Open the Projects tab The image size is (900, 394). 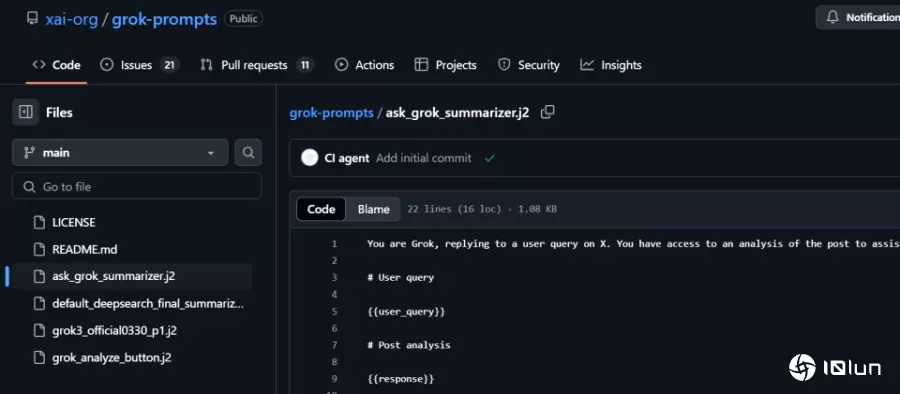(x=445, y=65)
